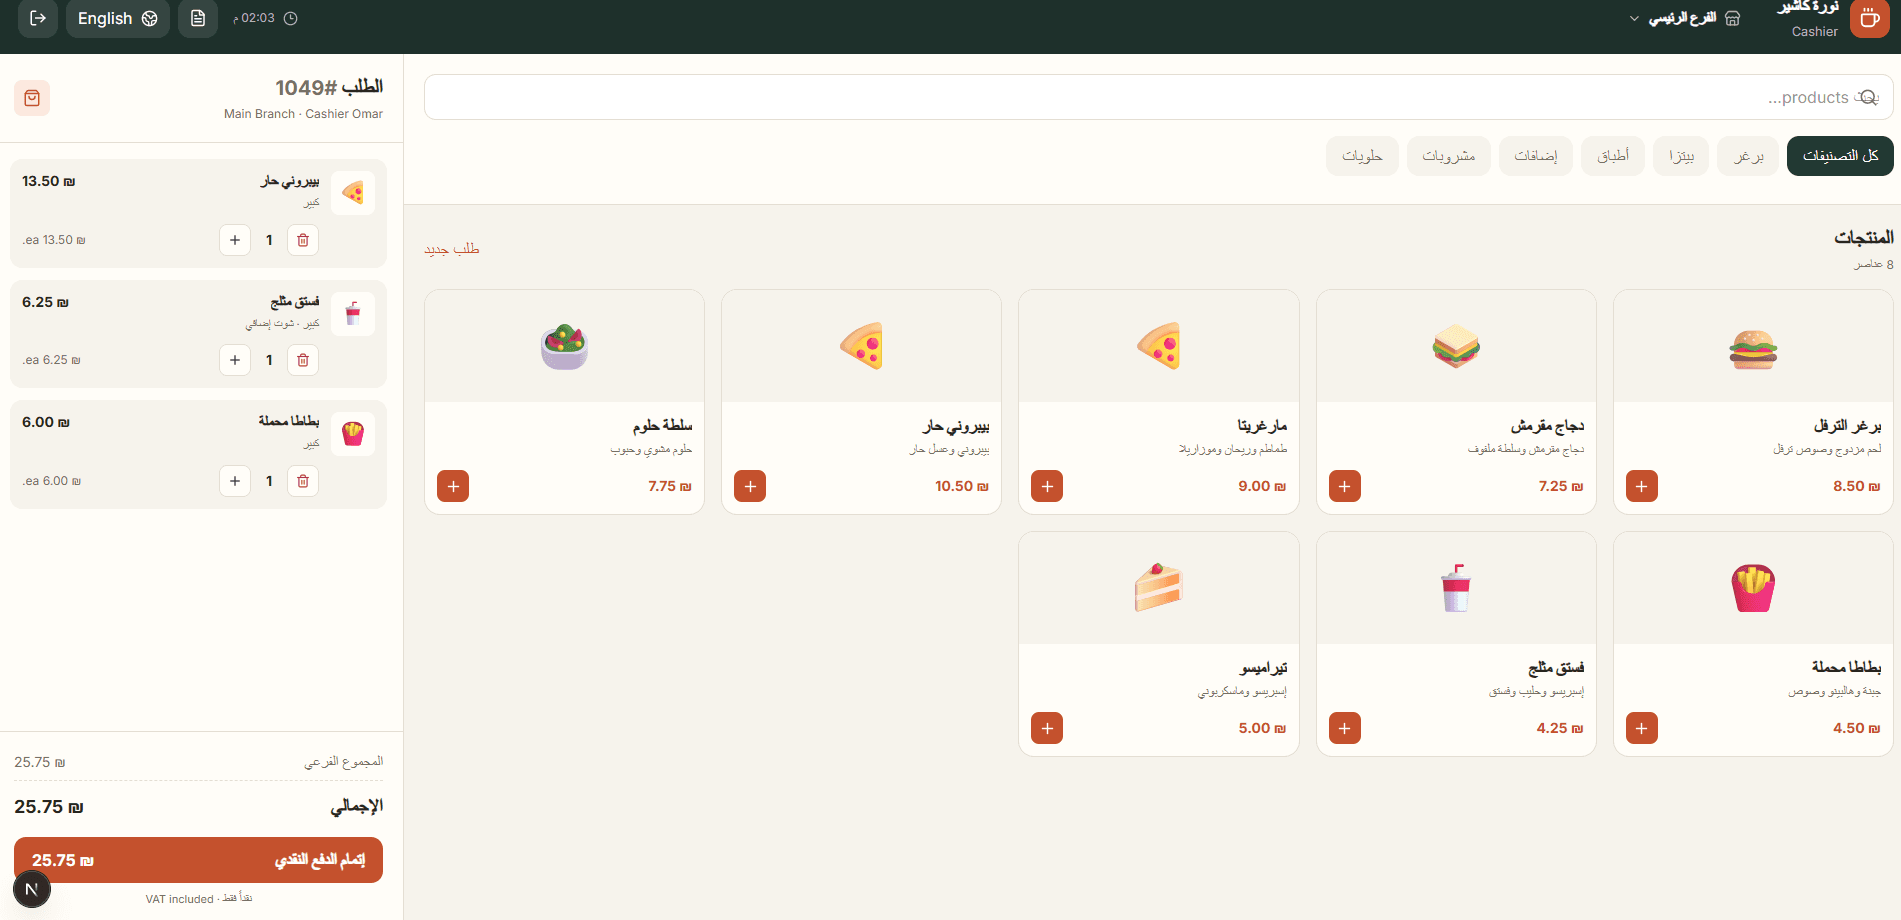This screenshot has height=920, width=1901.
Task: Click the Cashier role label
Action: coord(1814,32)
